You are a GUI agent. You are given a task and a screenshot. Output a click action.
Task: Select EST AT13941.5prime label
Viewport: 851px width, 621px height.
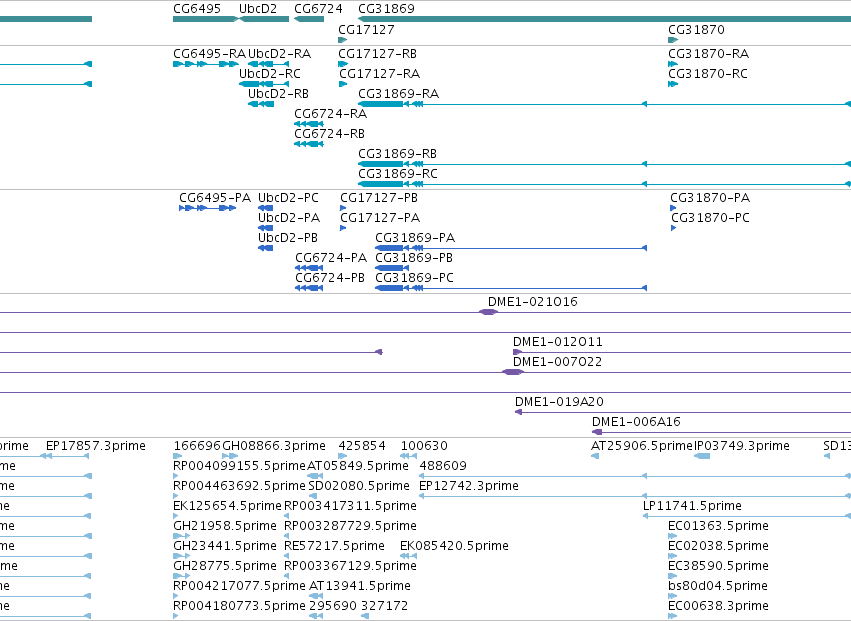pos(359,587)
